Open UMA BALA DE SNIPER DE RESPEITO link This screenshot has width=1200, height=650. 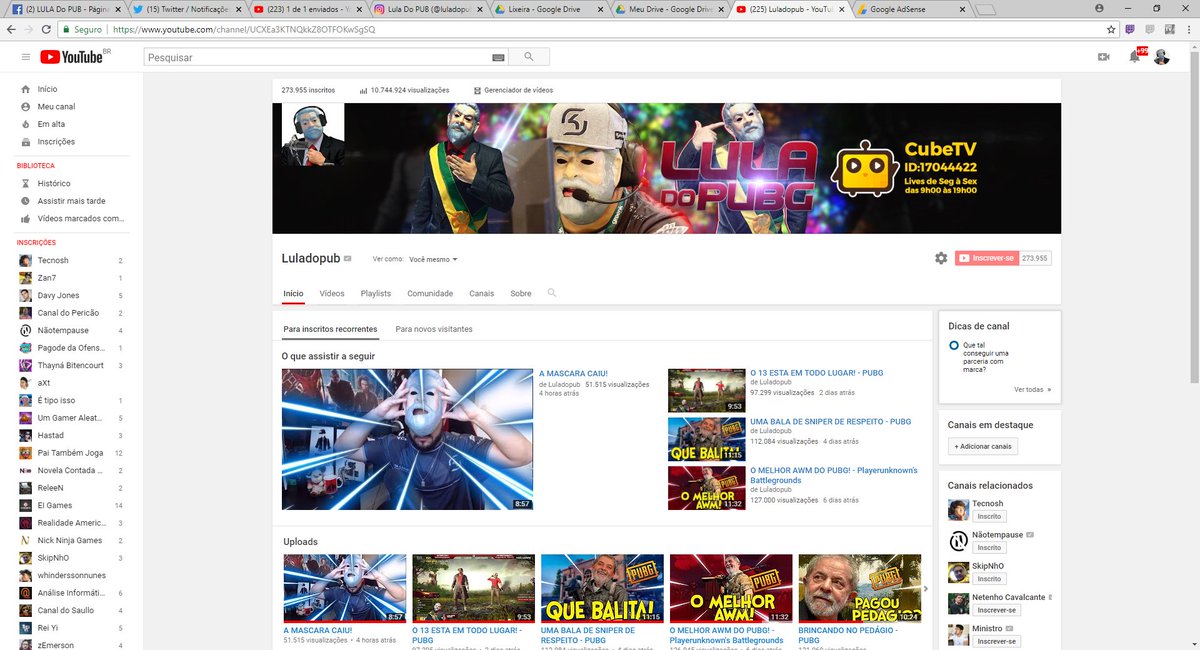(830, 421)
